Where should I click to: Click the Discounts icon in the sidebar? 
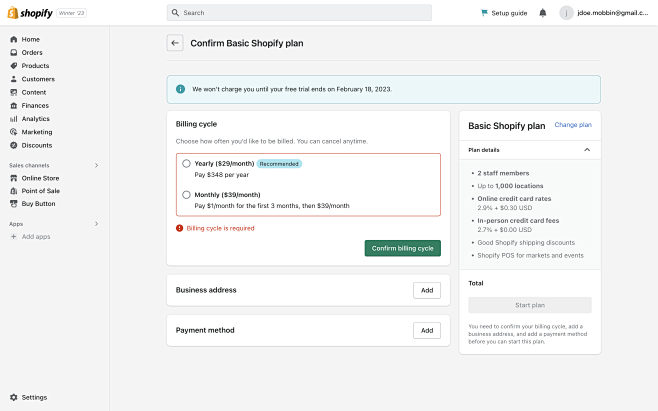click(x=14, y=145)
